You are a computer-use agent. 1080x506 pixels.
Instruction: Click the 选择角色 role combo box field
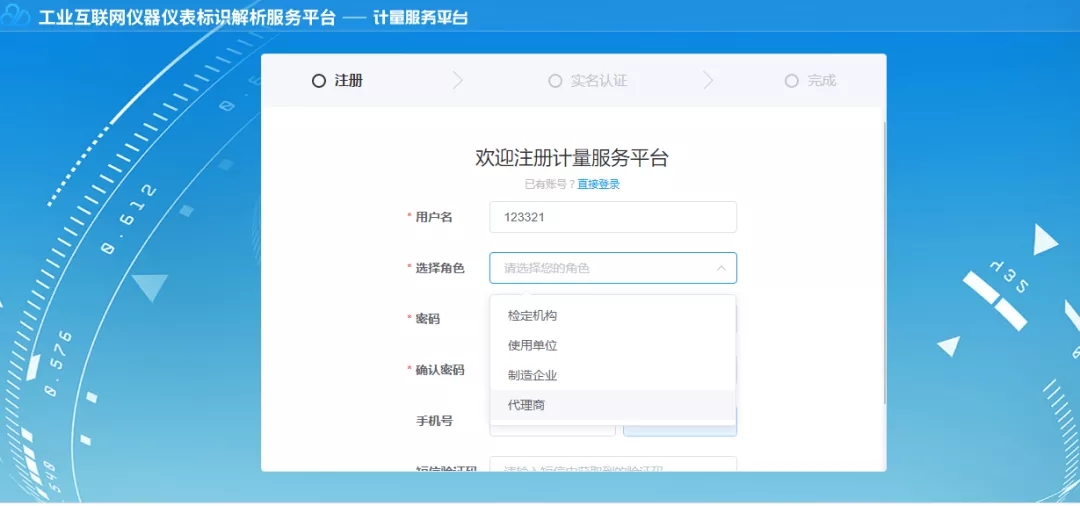click(600, 268)
